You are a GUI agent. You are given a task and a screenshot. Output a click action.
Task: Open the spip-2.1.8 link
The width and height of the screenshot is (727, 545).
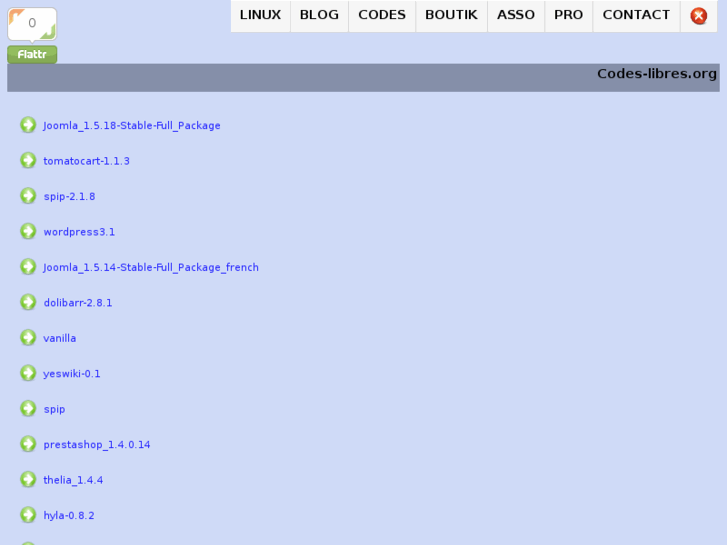click(x=70, y=197)
